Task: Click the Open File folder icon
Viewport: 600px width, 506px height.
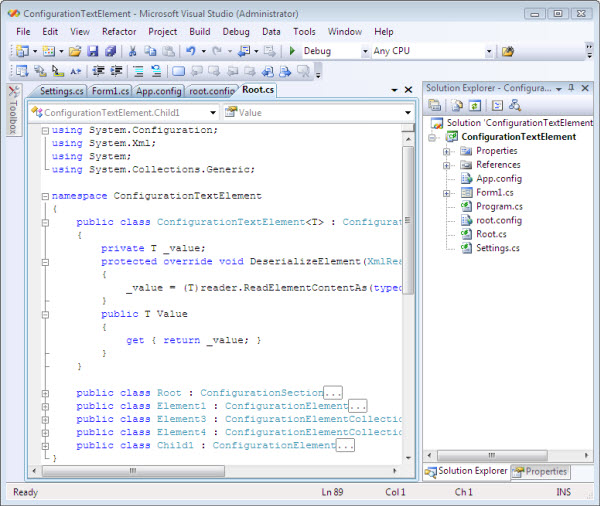Action: [75, 51]
